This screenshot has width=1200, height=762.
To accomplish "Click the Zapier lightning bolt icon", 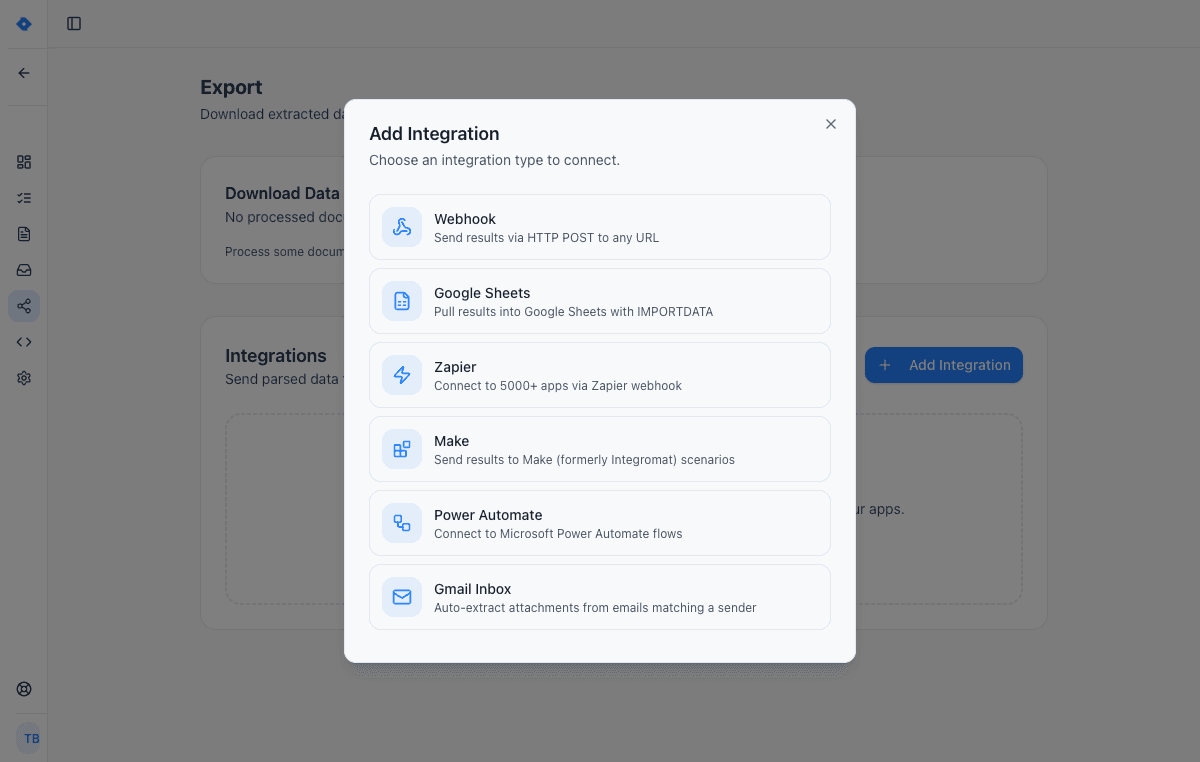I will click(401, 375).
